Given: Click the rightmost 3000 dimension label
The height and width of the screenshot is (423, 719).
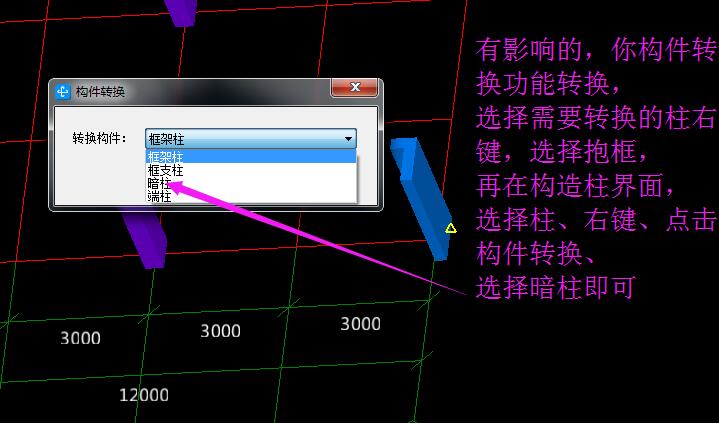Looking at the screenshot, I should pyautogui.click(x=360, y=324).
